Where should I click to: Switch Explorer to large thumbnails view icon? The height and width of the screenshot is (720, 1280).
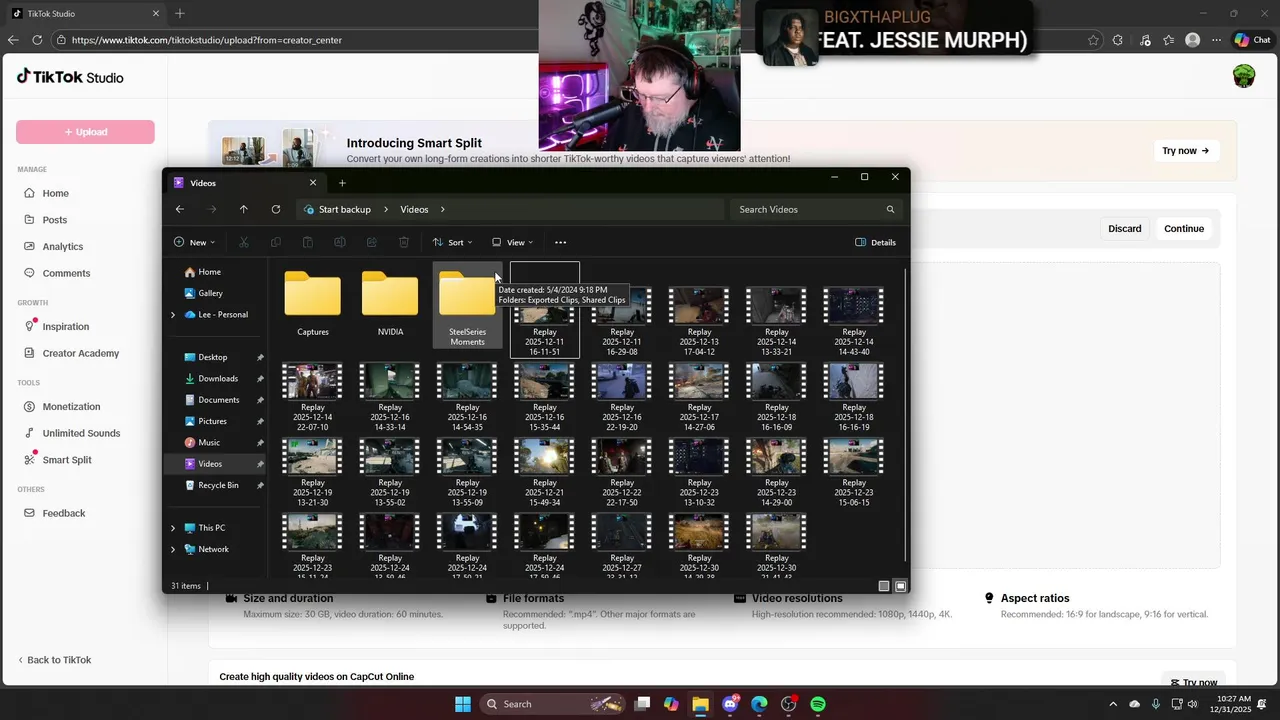tap(901, 586)
